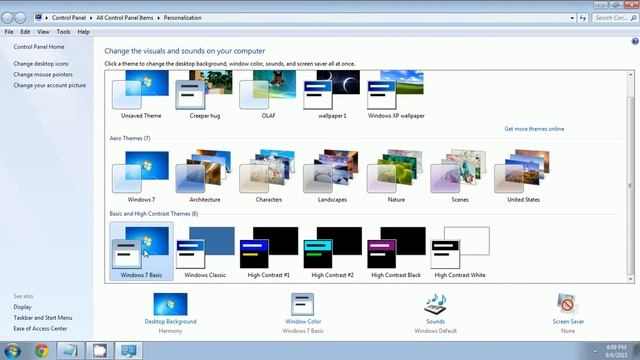Open Ease of Access Center link
Image resolution: width=640 pixels, height=360 pixels.
[x=40, y=329]
